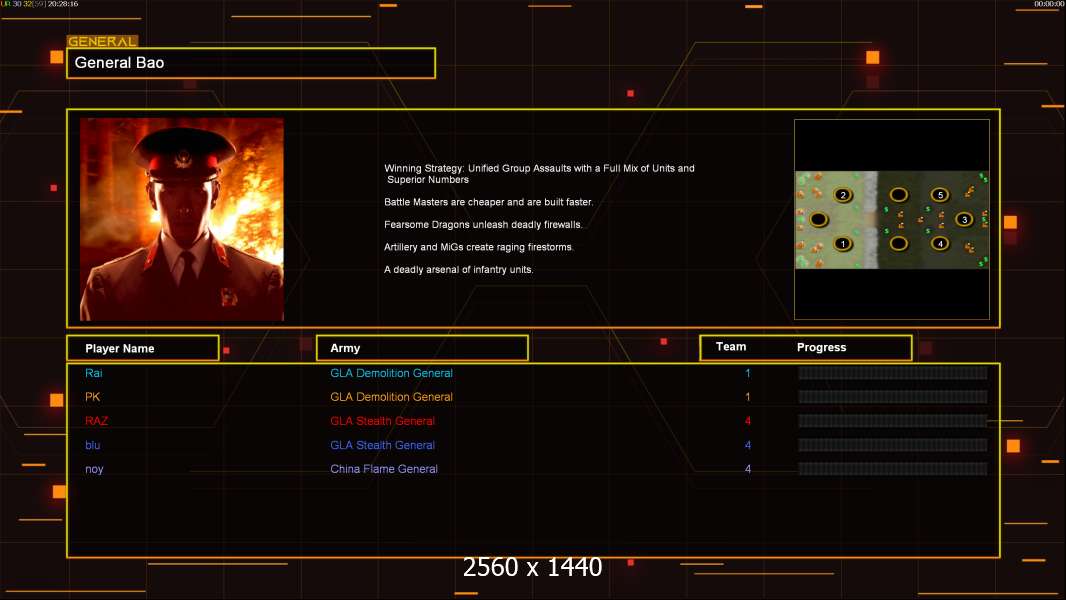1066x600 pixels.
Task: Click the GENERAL label above the name box
Action: coord(102,41)
